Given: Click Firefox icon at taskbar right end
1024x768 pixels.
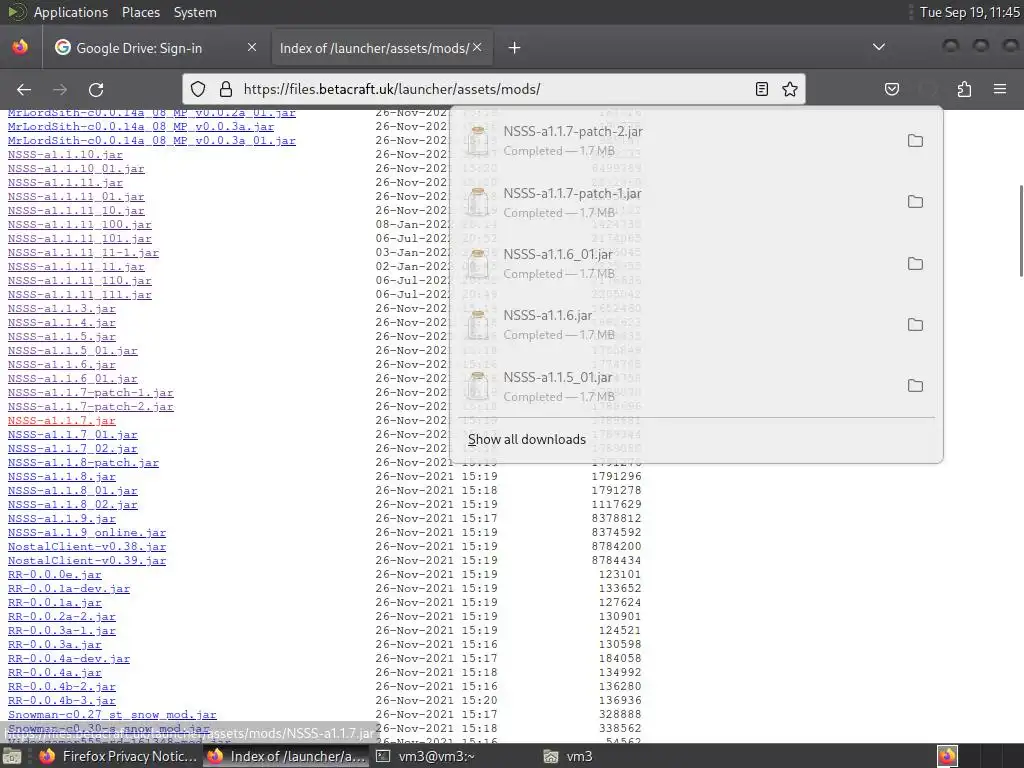Looking at the screenshot, I should click(948, 756).
